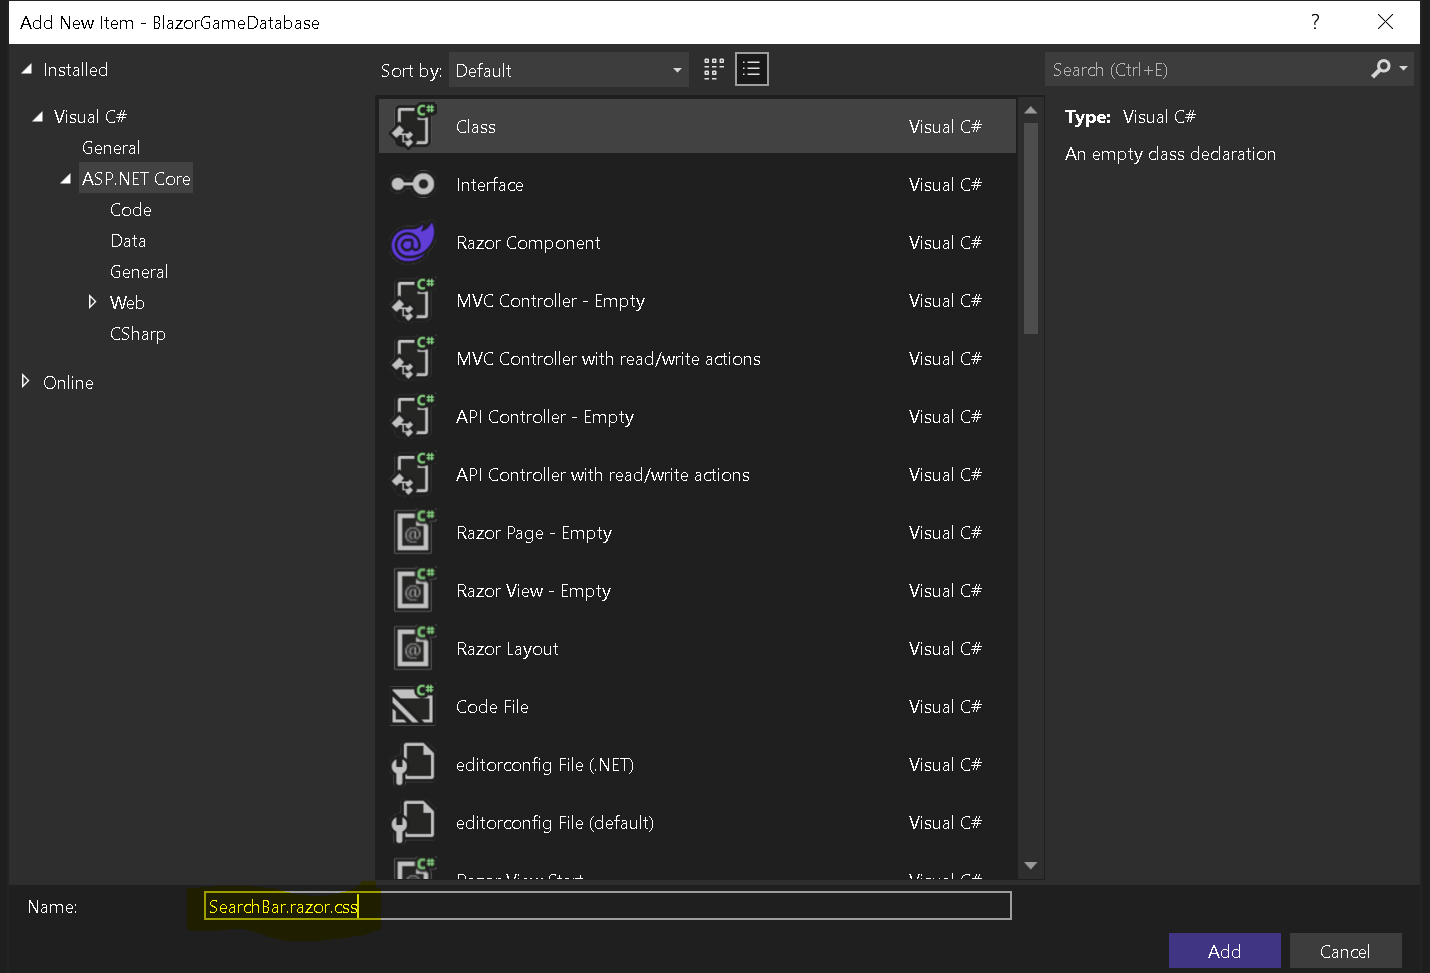Select the Class template icon

(x=412, y=126)
